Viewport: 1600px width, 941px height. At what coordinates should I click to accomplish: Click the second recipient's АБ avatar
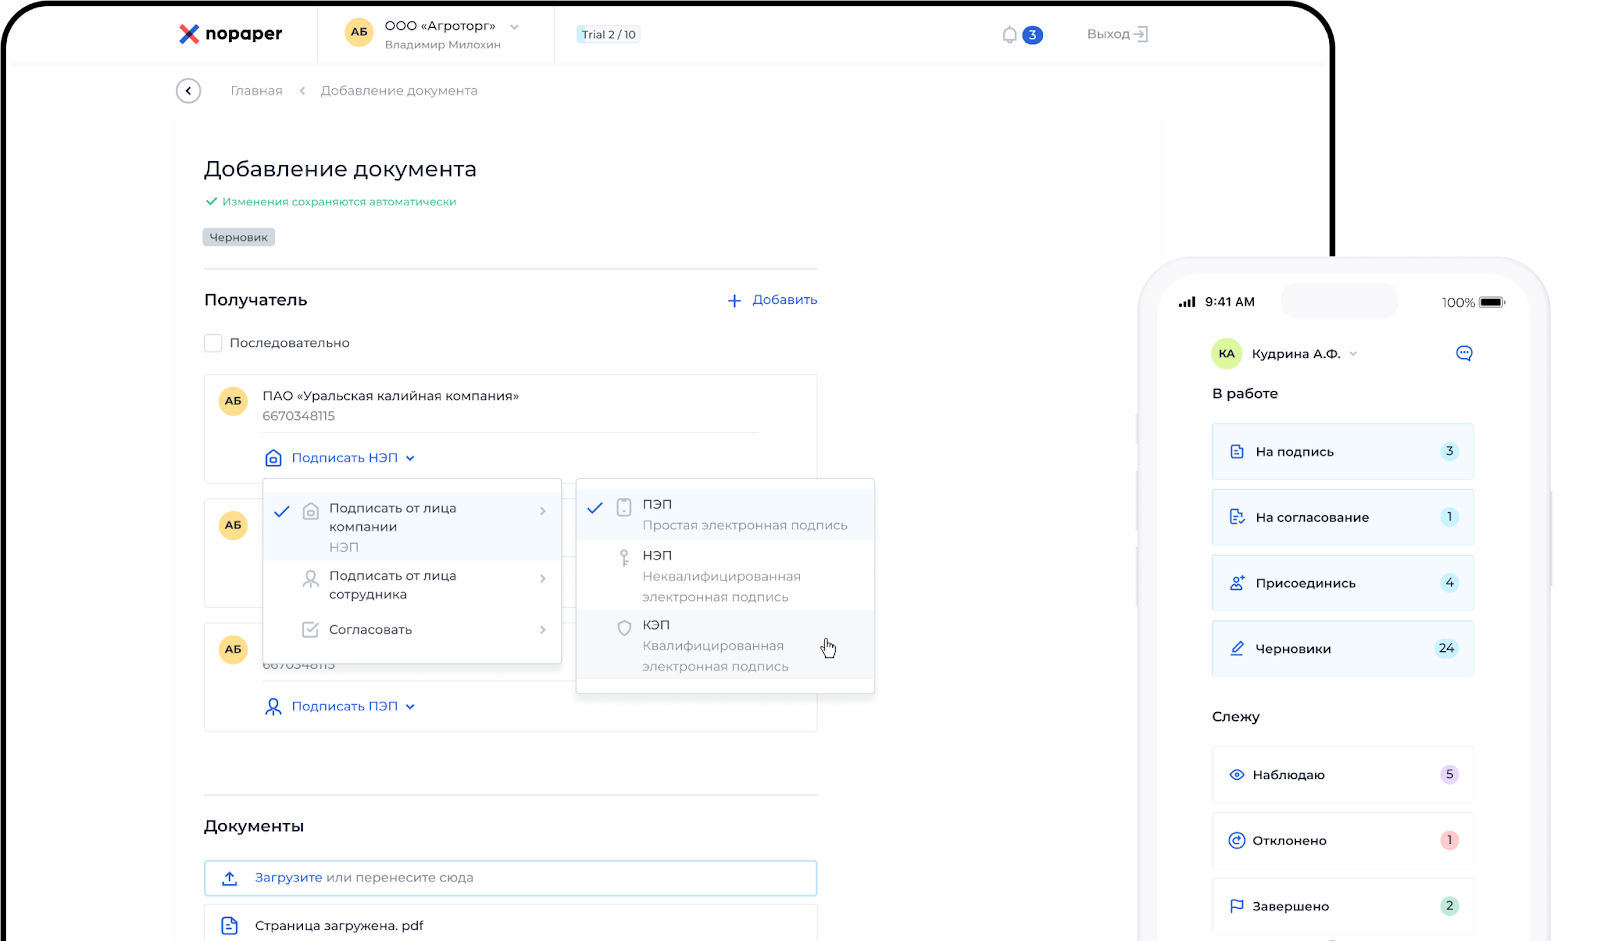pos(233,525)
